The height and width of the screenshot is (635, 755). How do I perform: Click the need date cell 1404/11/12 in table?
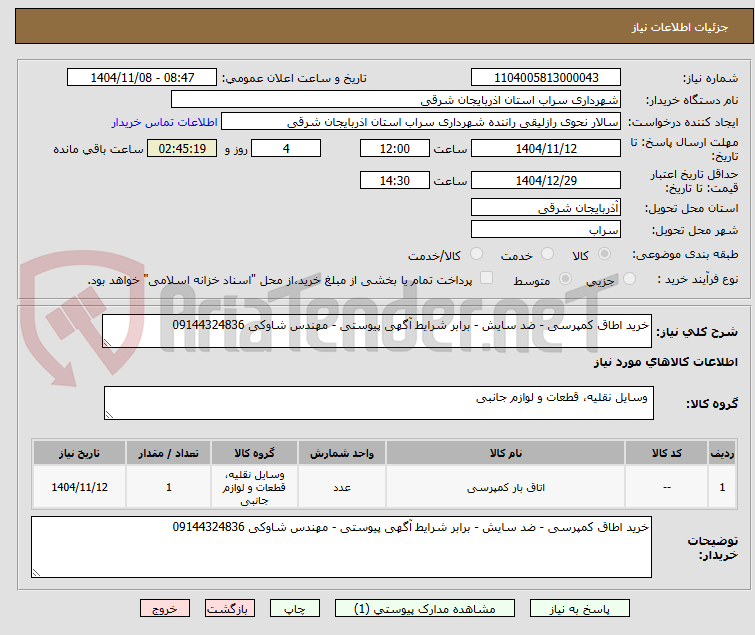[79, 487]
